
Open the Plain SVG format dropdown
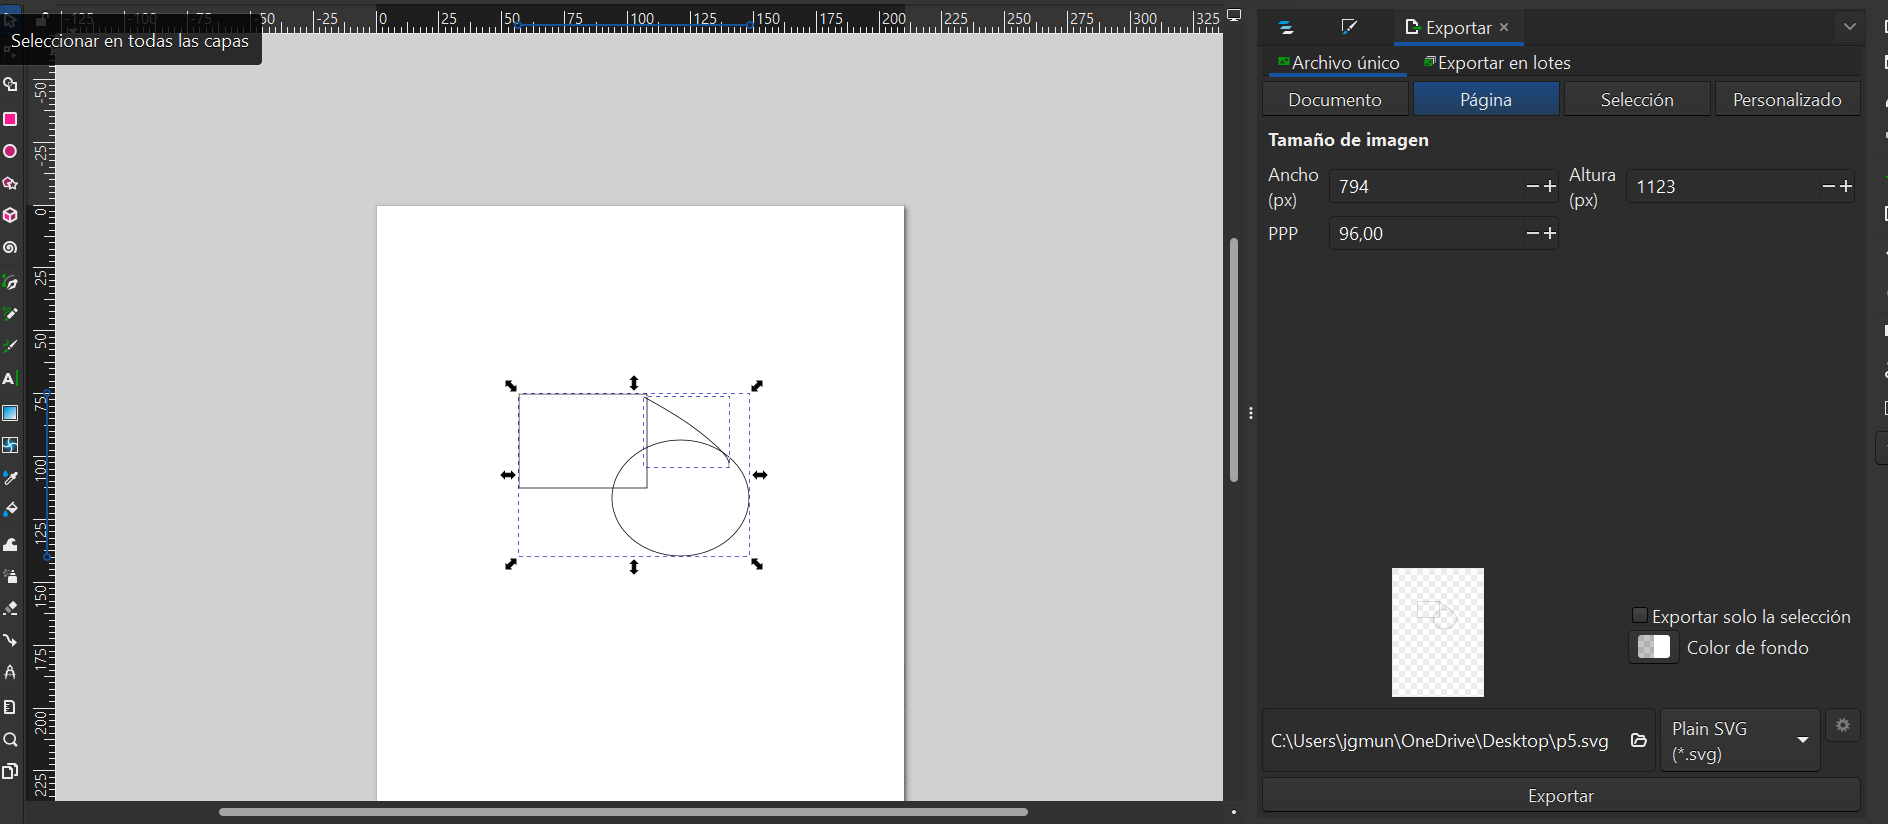1740,741
